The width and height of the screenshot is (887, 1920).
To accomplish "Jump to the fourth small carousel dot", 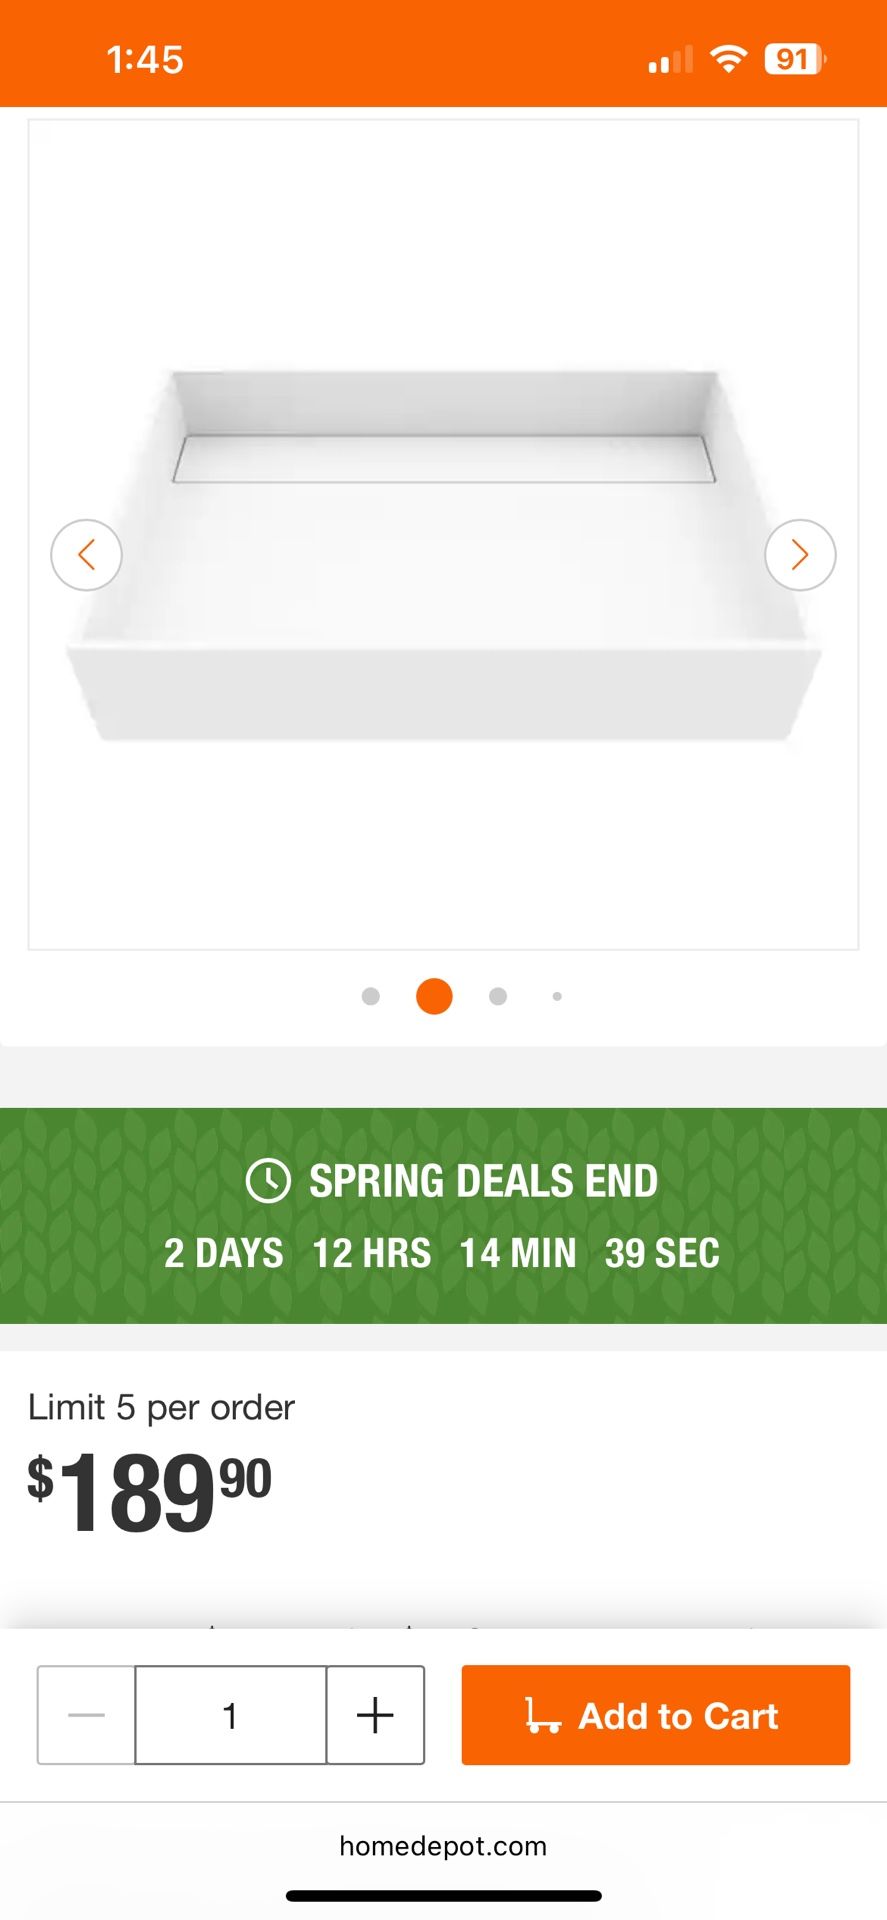I will 557,996.
